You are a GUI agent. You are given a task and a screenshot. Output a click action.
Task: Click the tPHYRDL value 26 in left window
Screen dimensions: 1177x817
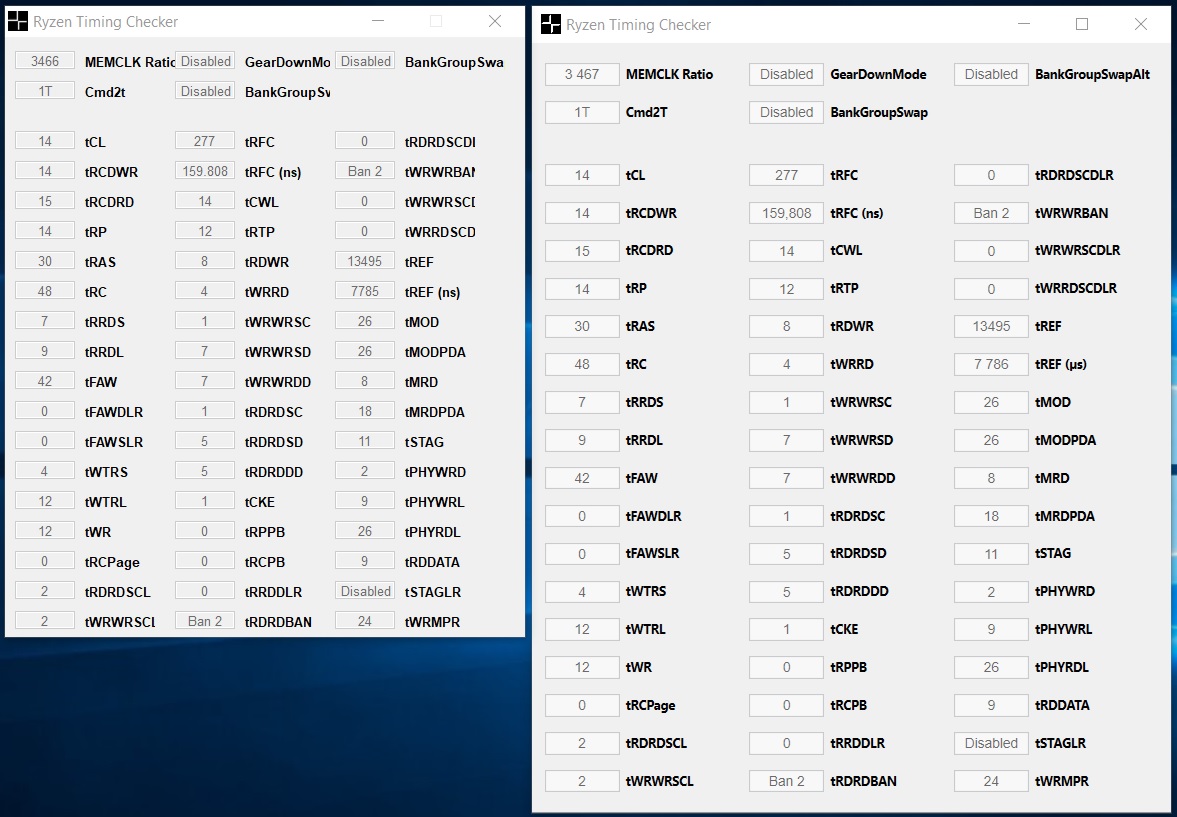pyautogui.click(x=365, y=532)
